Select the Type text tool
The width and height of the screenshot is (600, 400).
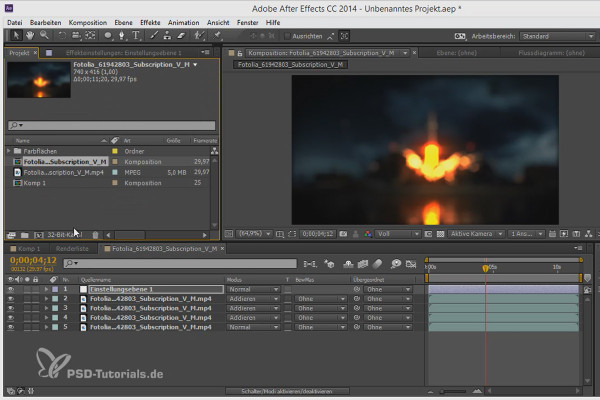tap(136, 36)
